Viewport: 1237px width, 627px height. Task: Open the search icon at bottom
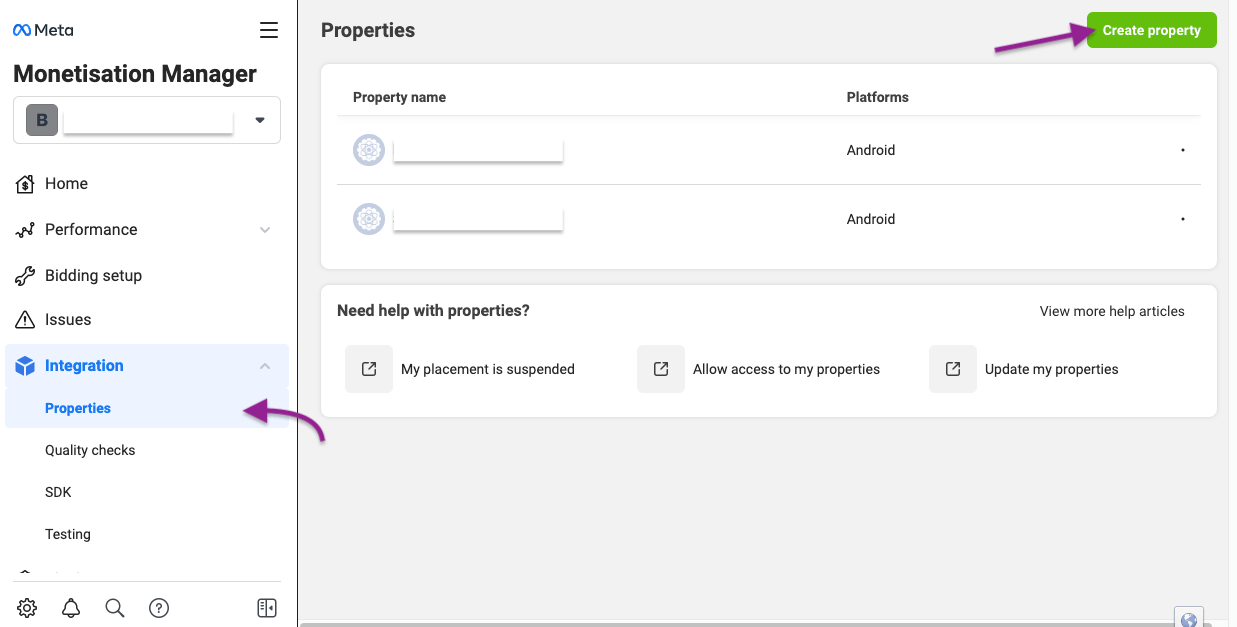pos(114,607)
